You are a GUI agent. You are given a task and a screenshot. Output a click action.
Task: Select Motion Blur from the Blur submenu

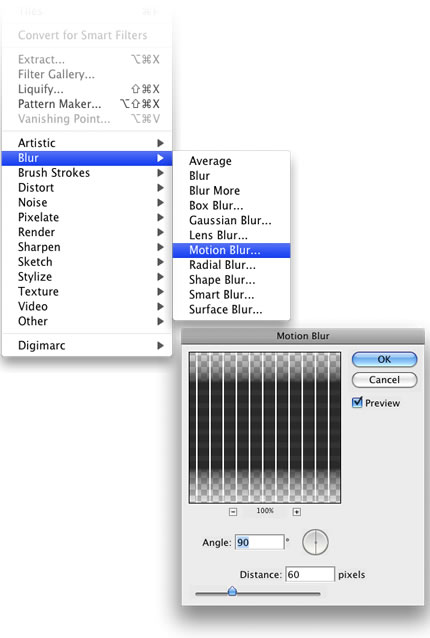[231, 250]
